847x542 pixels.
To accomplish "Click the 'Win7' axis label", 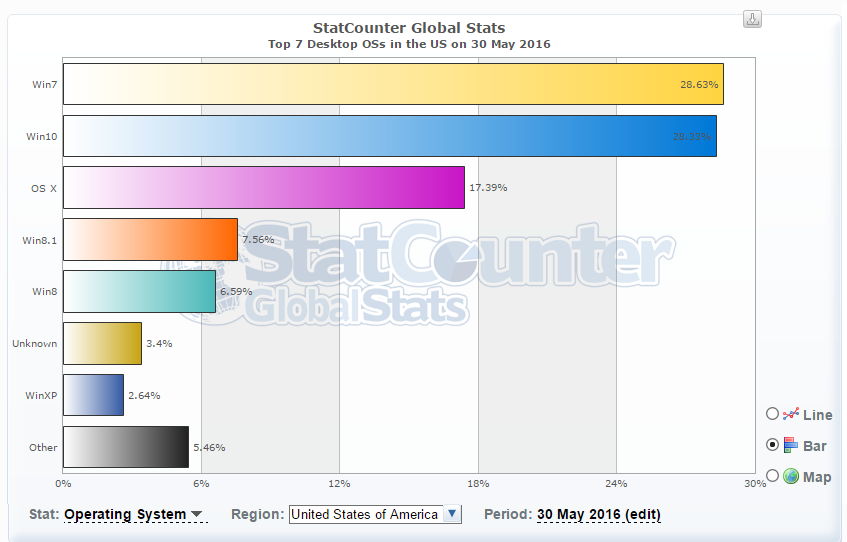I will 44,84.
